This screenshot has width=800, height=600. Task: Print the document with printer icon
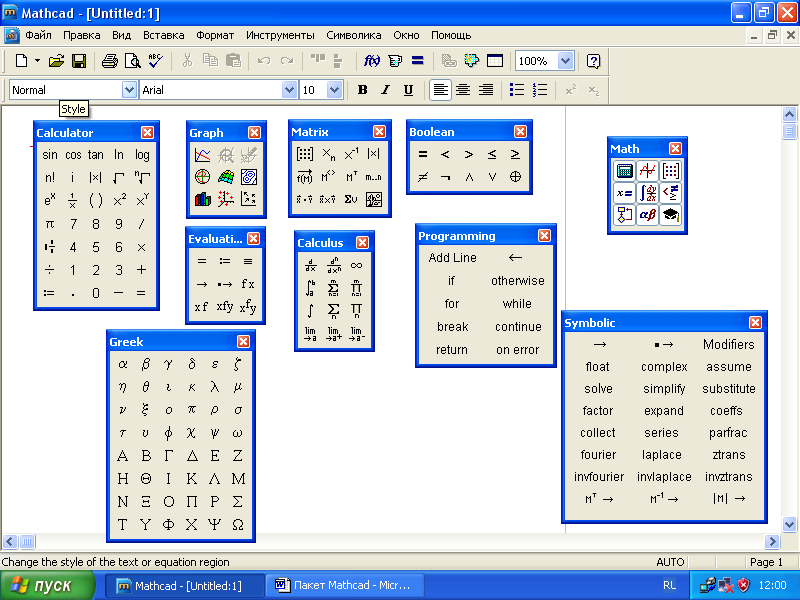tap(110, 61)
